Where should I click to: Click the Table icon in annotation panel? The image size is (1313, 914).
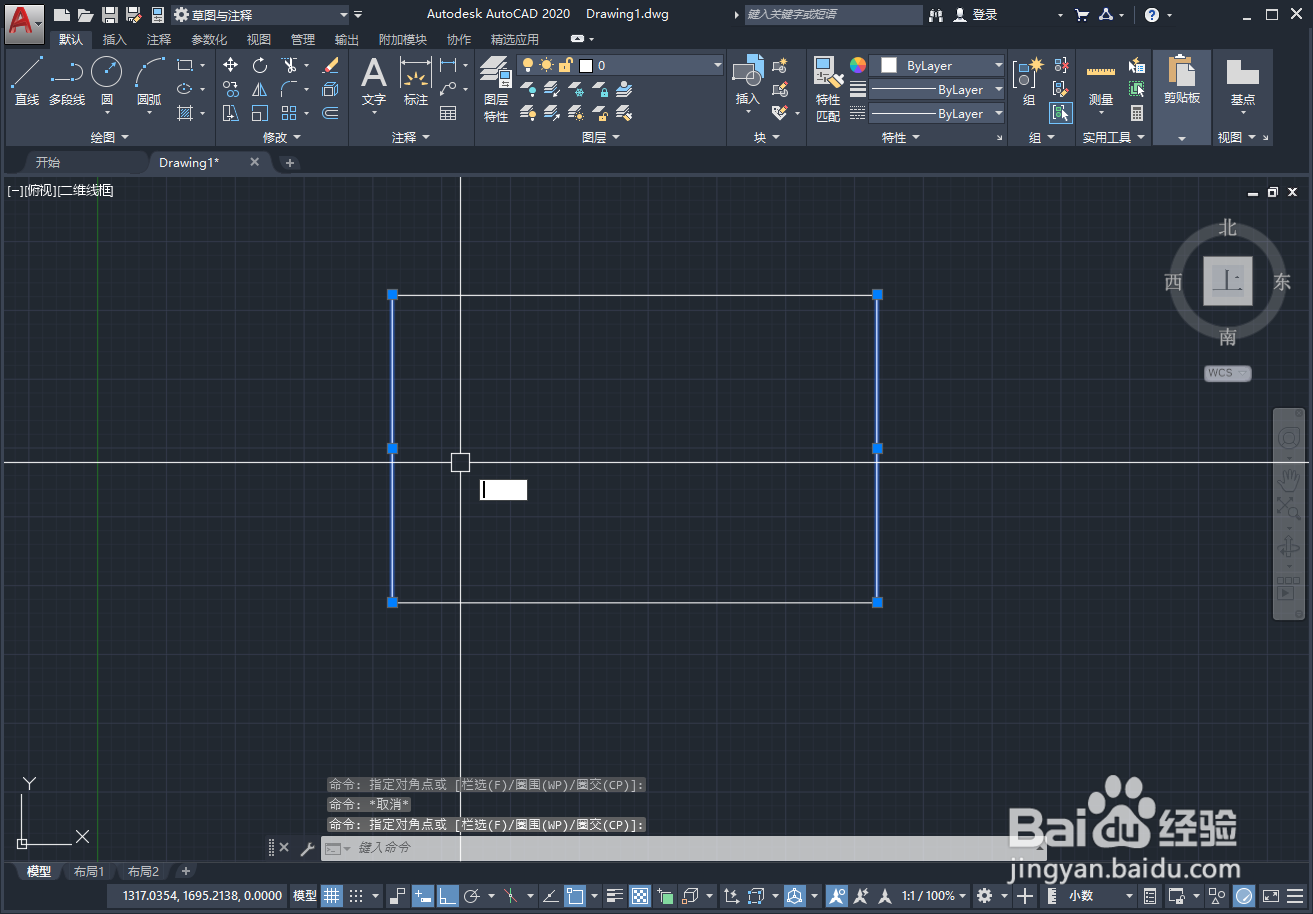(x=448, y=113)
